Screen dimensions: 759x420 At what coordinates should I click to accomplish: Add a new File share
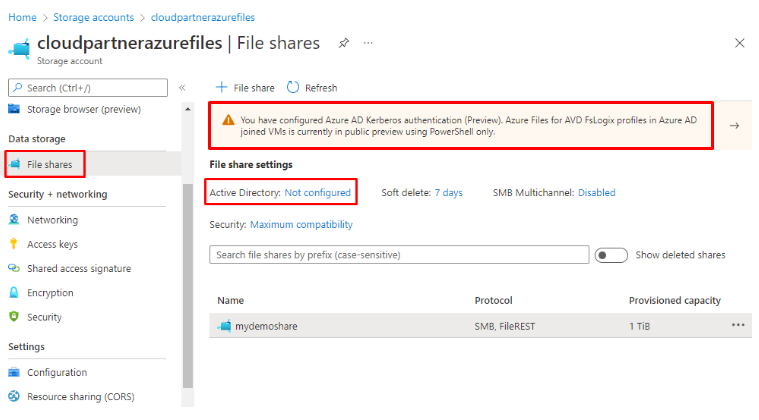click(x=246, y=88)
